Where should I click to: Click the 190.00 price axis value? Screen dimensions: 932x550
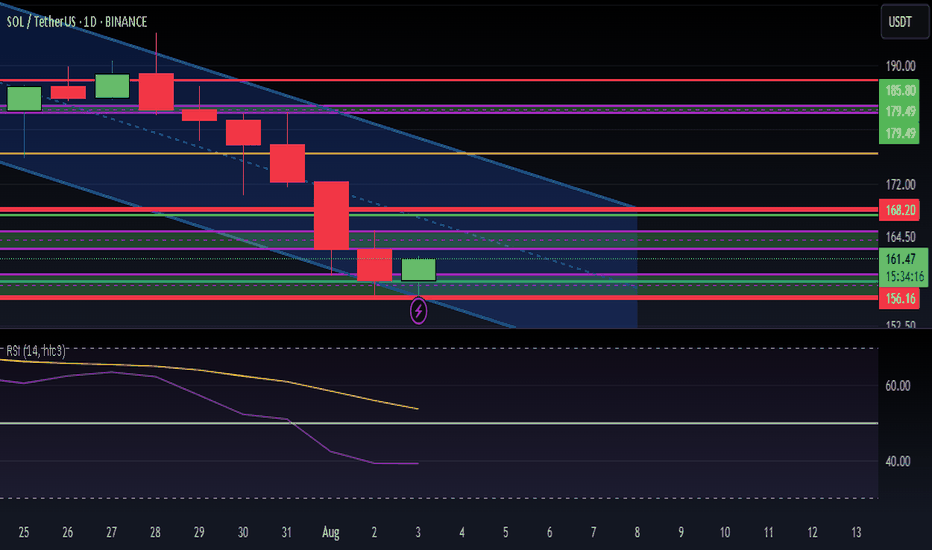click(x=900, y=66)
